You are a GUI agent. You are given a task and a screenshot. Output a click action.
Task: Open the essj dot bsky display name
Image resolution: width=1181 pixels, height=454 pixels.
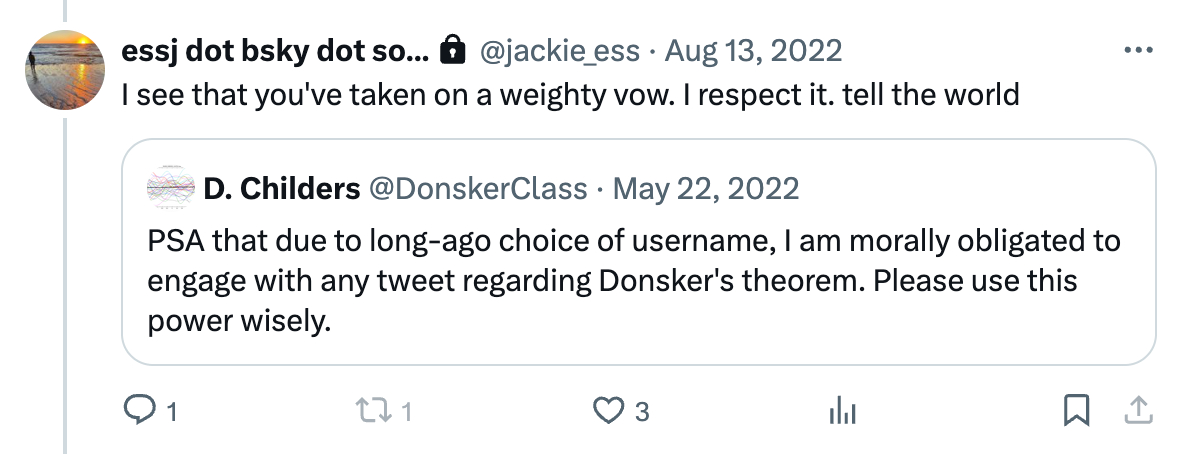(275, 50)
